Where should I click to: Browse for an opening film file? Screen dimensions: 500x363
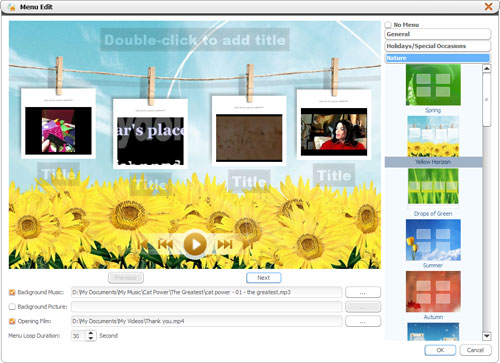(363, 321)
